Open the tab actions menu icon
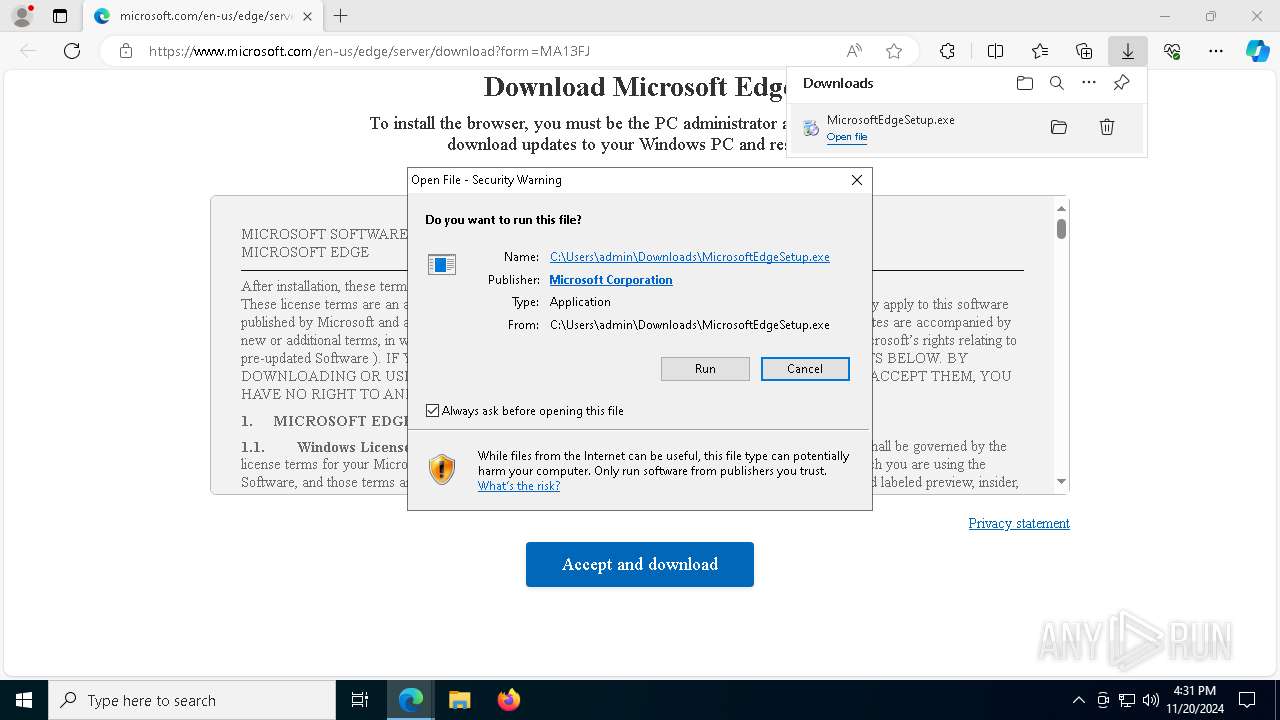The image size is (1280, 720). click(x=60, y=16)
